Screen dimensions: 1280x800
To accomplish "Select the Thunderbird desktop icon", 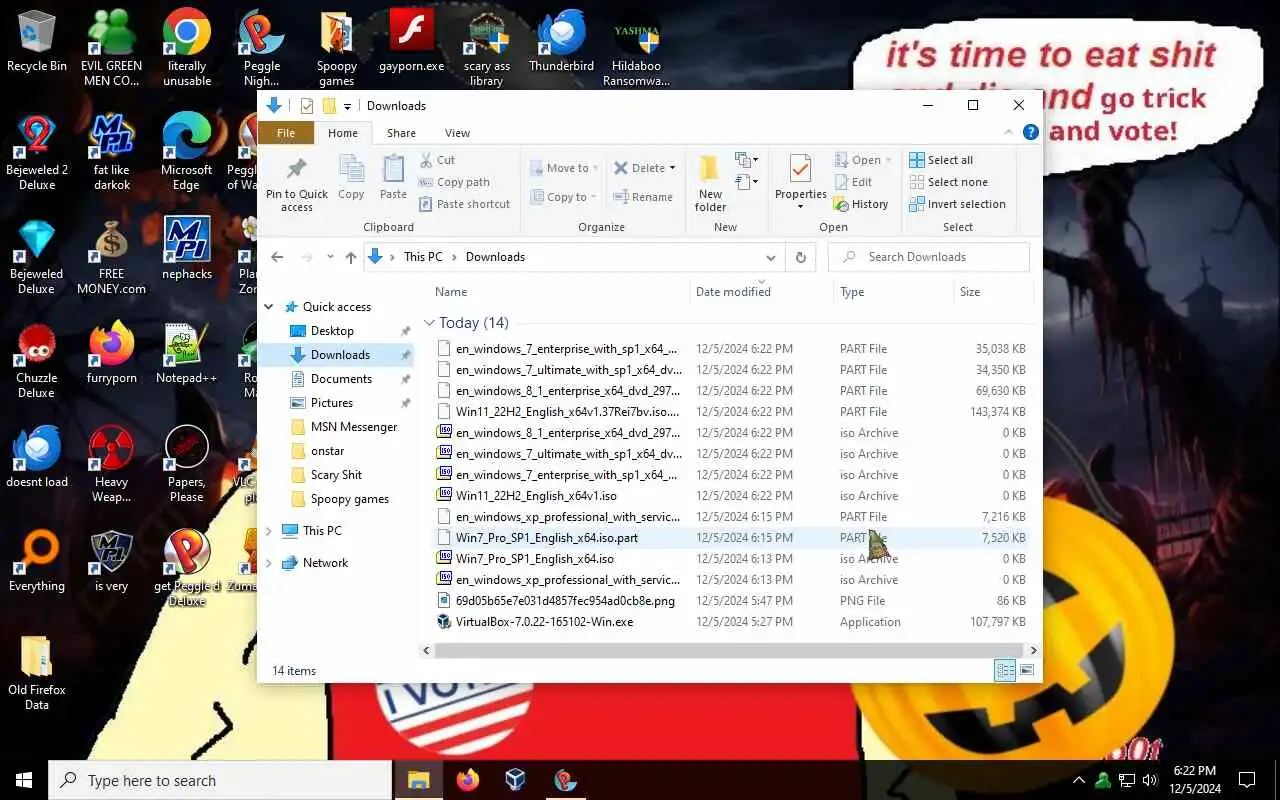I will pyautogui.click(x=561, y=42).
